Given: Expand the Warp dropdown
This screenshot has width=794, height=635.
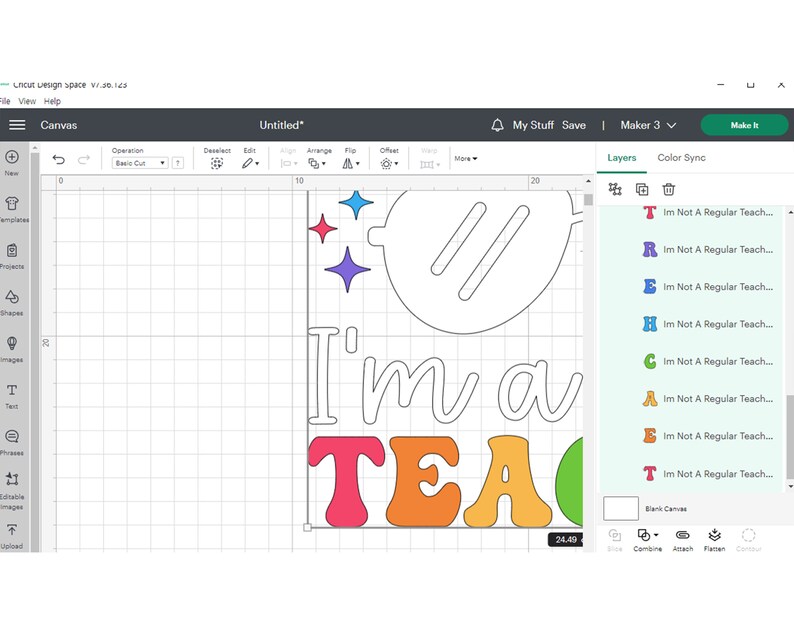Looking at the screenshot, I should [429, 164].
